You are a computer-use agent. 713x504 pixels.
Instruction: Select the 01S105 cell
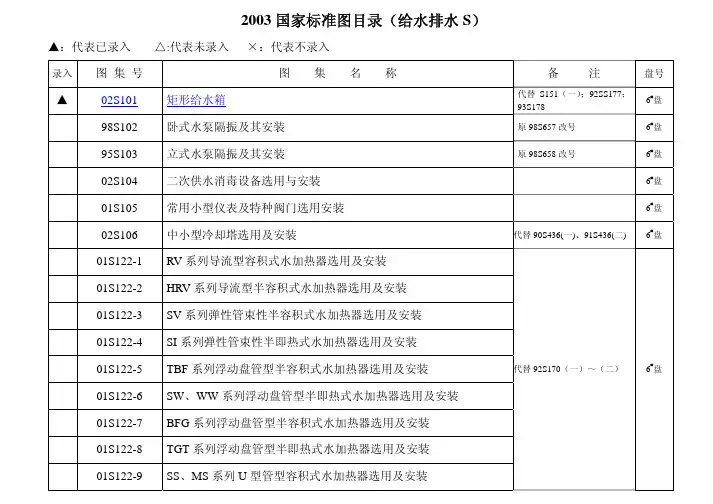click(x=119, y=208)
